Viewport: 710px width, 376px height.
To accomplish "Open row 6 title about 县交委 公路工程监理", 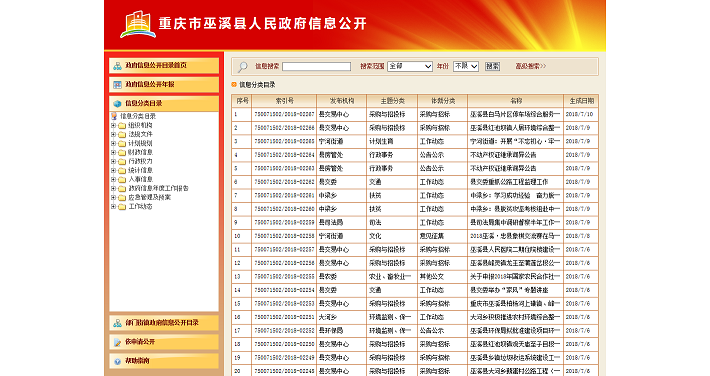I will point(509,182).
